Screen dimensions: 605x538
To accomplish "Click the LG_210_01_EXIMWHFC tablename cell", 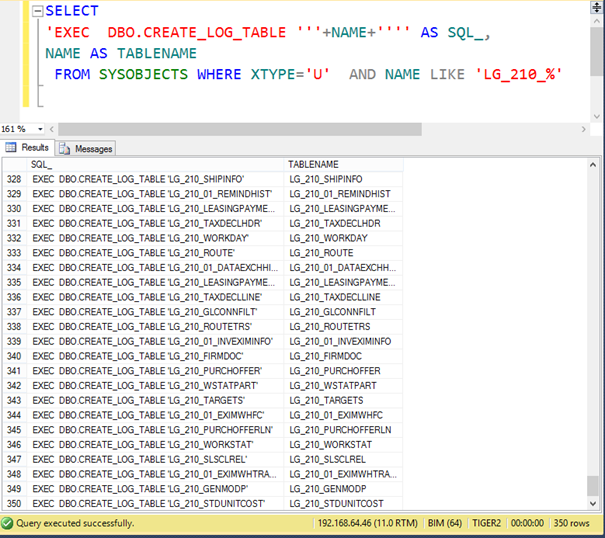I will click(343, 415).
